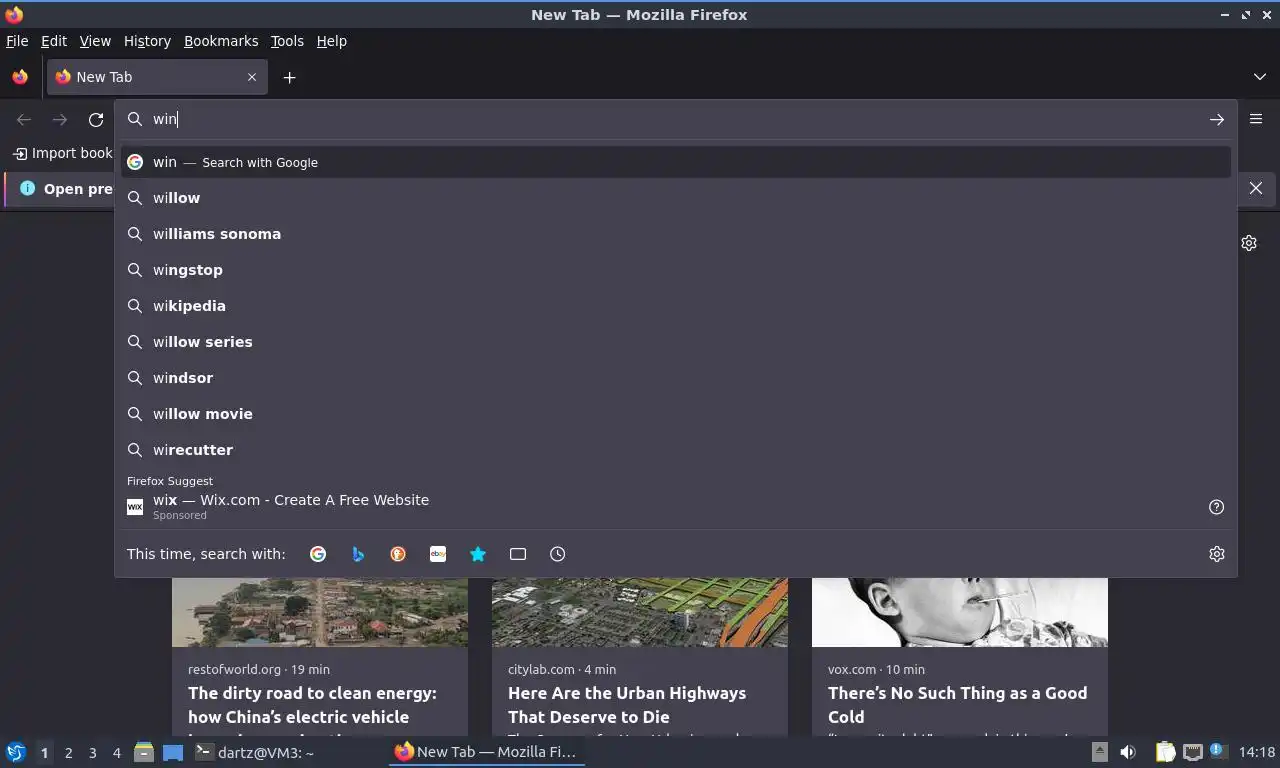Search open tabs icon
Viewport: 1280px width, 768px height.
(x=518, y=554)
